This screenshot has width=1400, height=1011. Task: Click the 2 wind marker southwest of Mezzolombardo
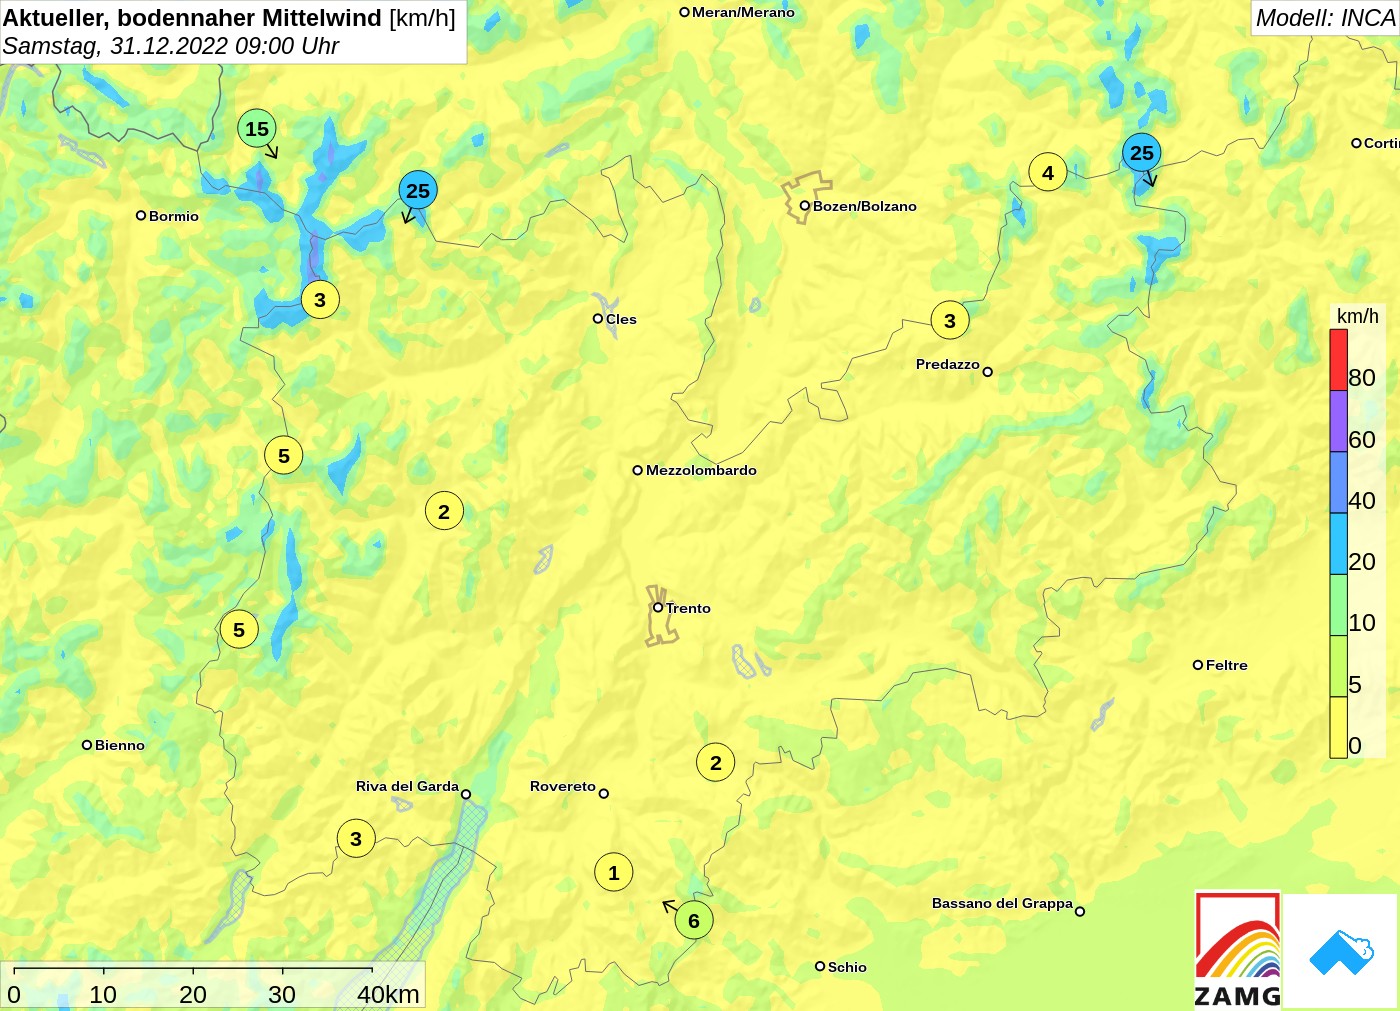point(444,512)
